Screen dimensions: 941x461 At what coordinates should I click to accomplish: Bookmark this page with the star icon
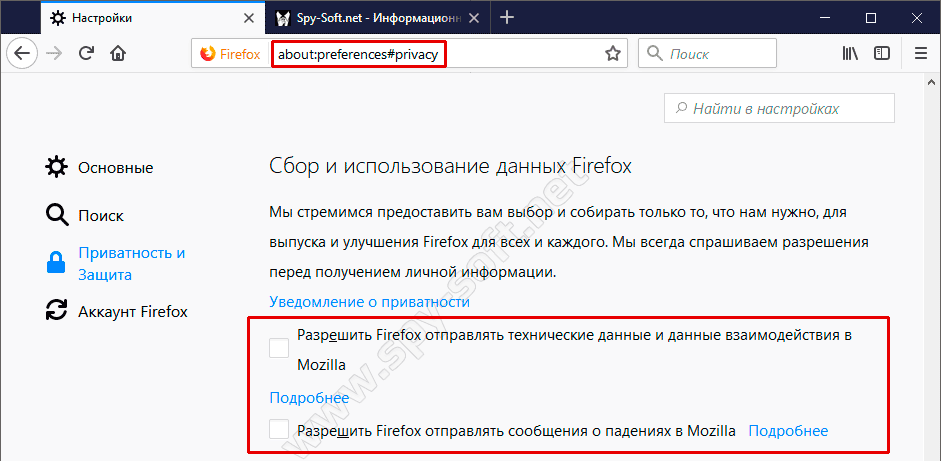612,54
